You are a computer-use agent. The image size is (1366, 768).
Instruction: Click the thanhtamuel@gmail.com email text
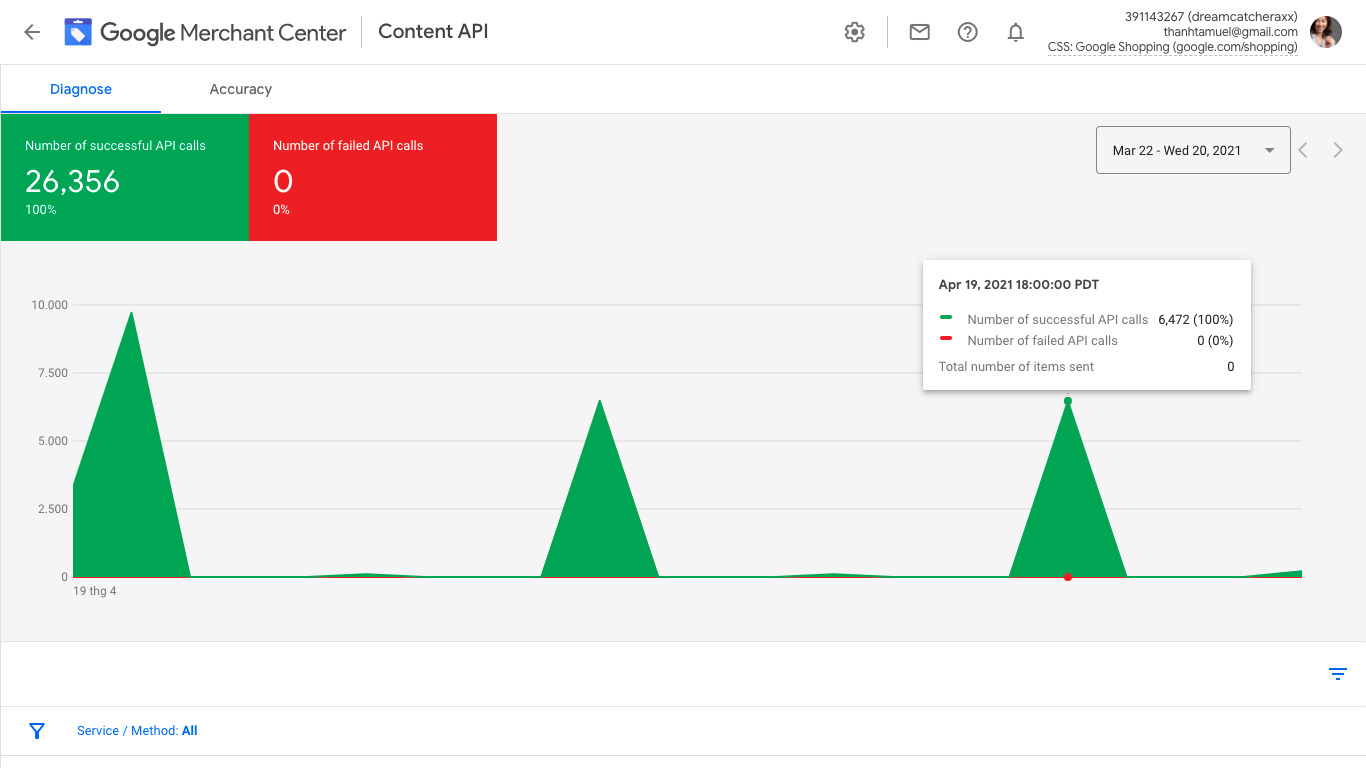[x=1230, y=32]
